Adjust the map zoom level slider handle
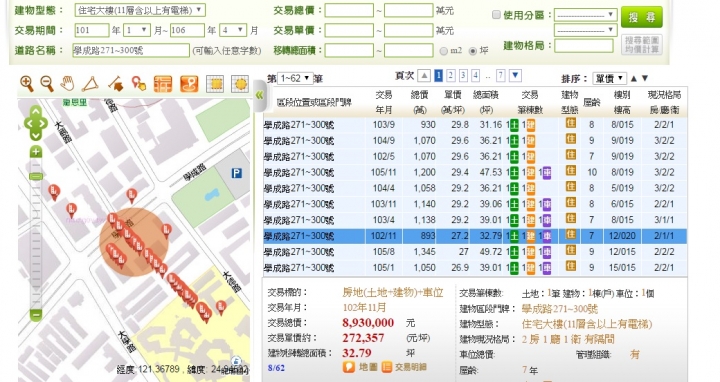This screenshot has height=382, width=720. pos(36,176)
